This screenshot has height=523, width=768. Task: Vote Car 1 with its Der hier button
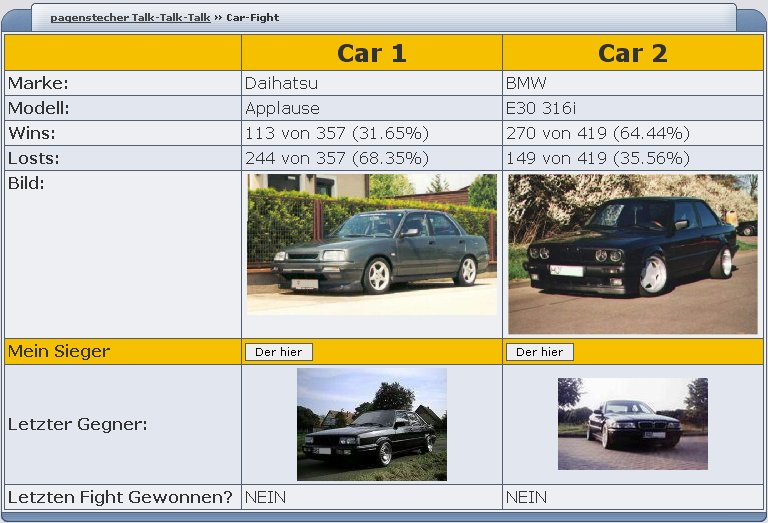point(279,352)
